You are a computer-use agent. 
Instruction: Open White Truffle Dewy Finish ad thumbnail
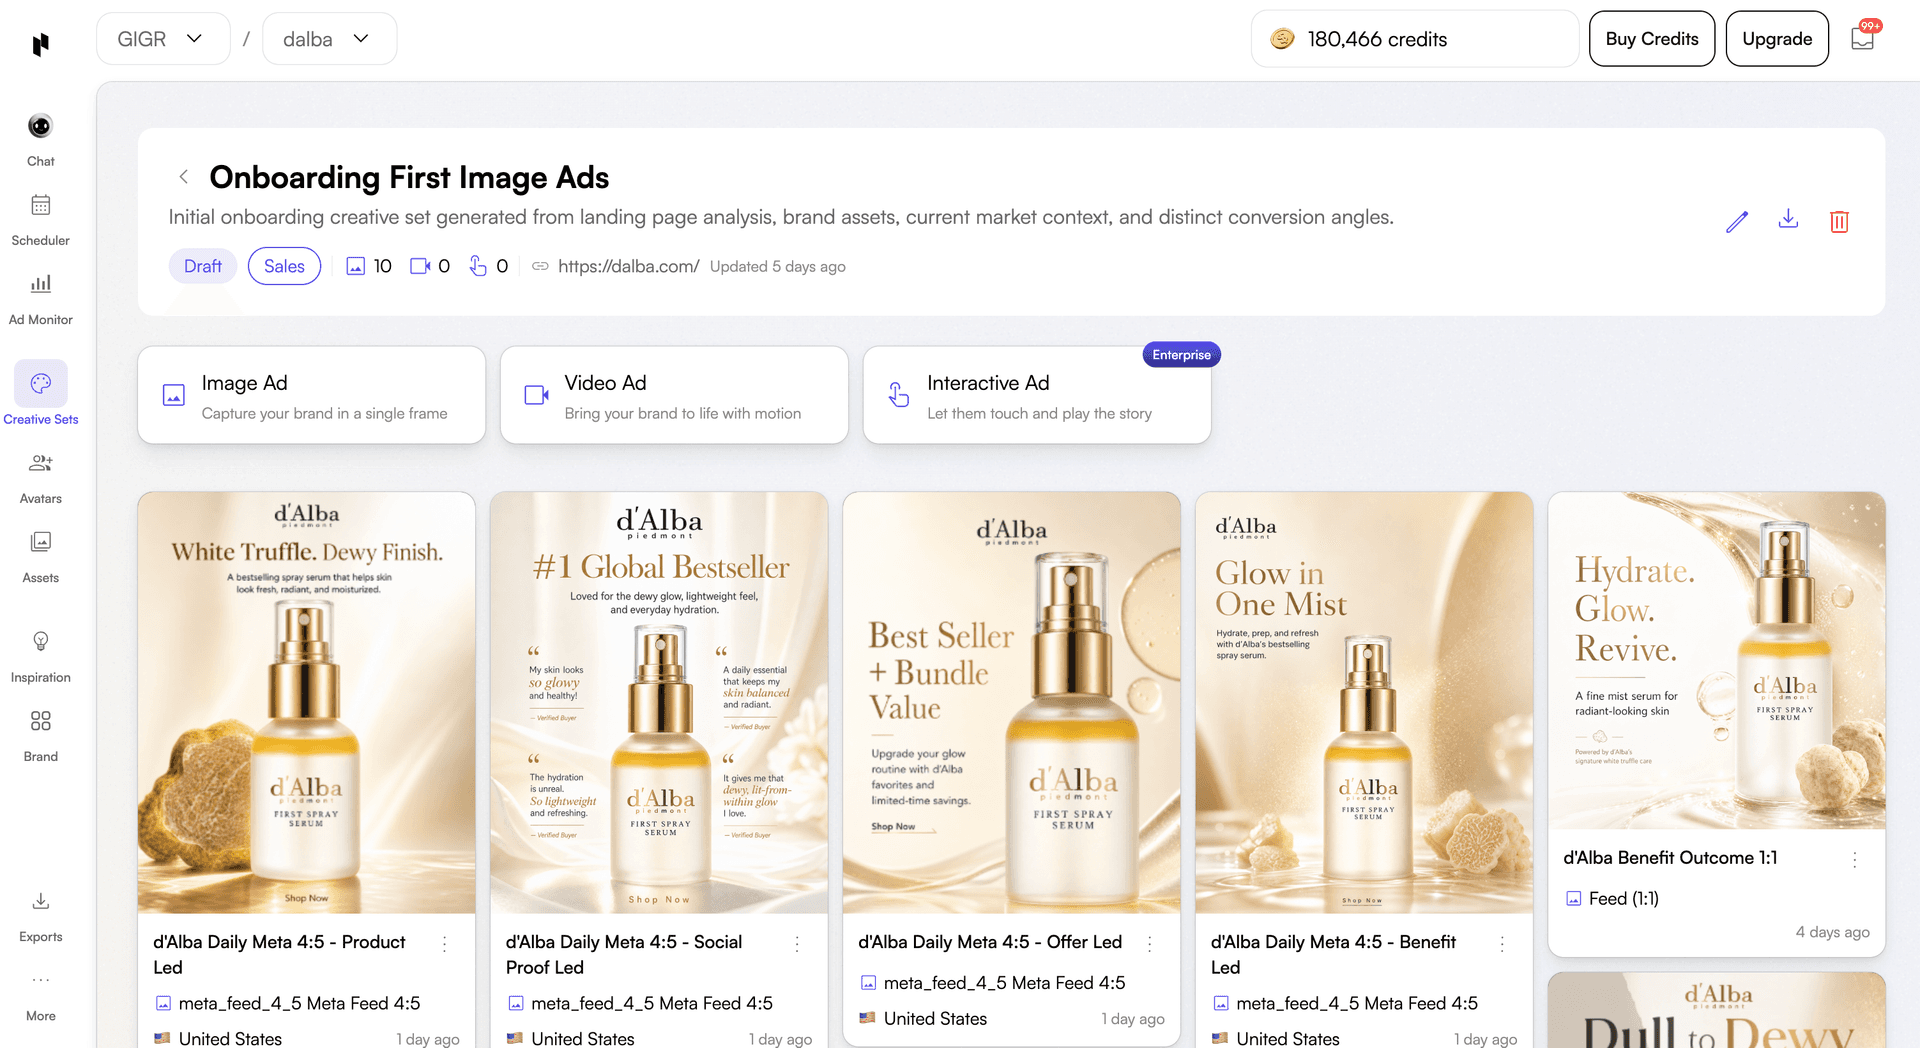[307, 702]
